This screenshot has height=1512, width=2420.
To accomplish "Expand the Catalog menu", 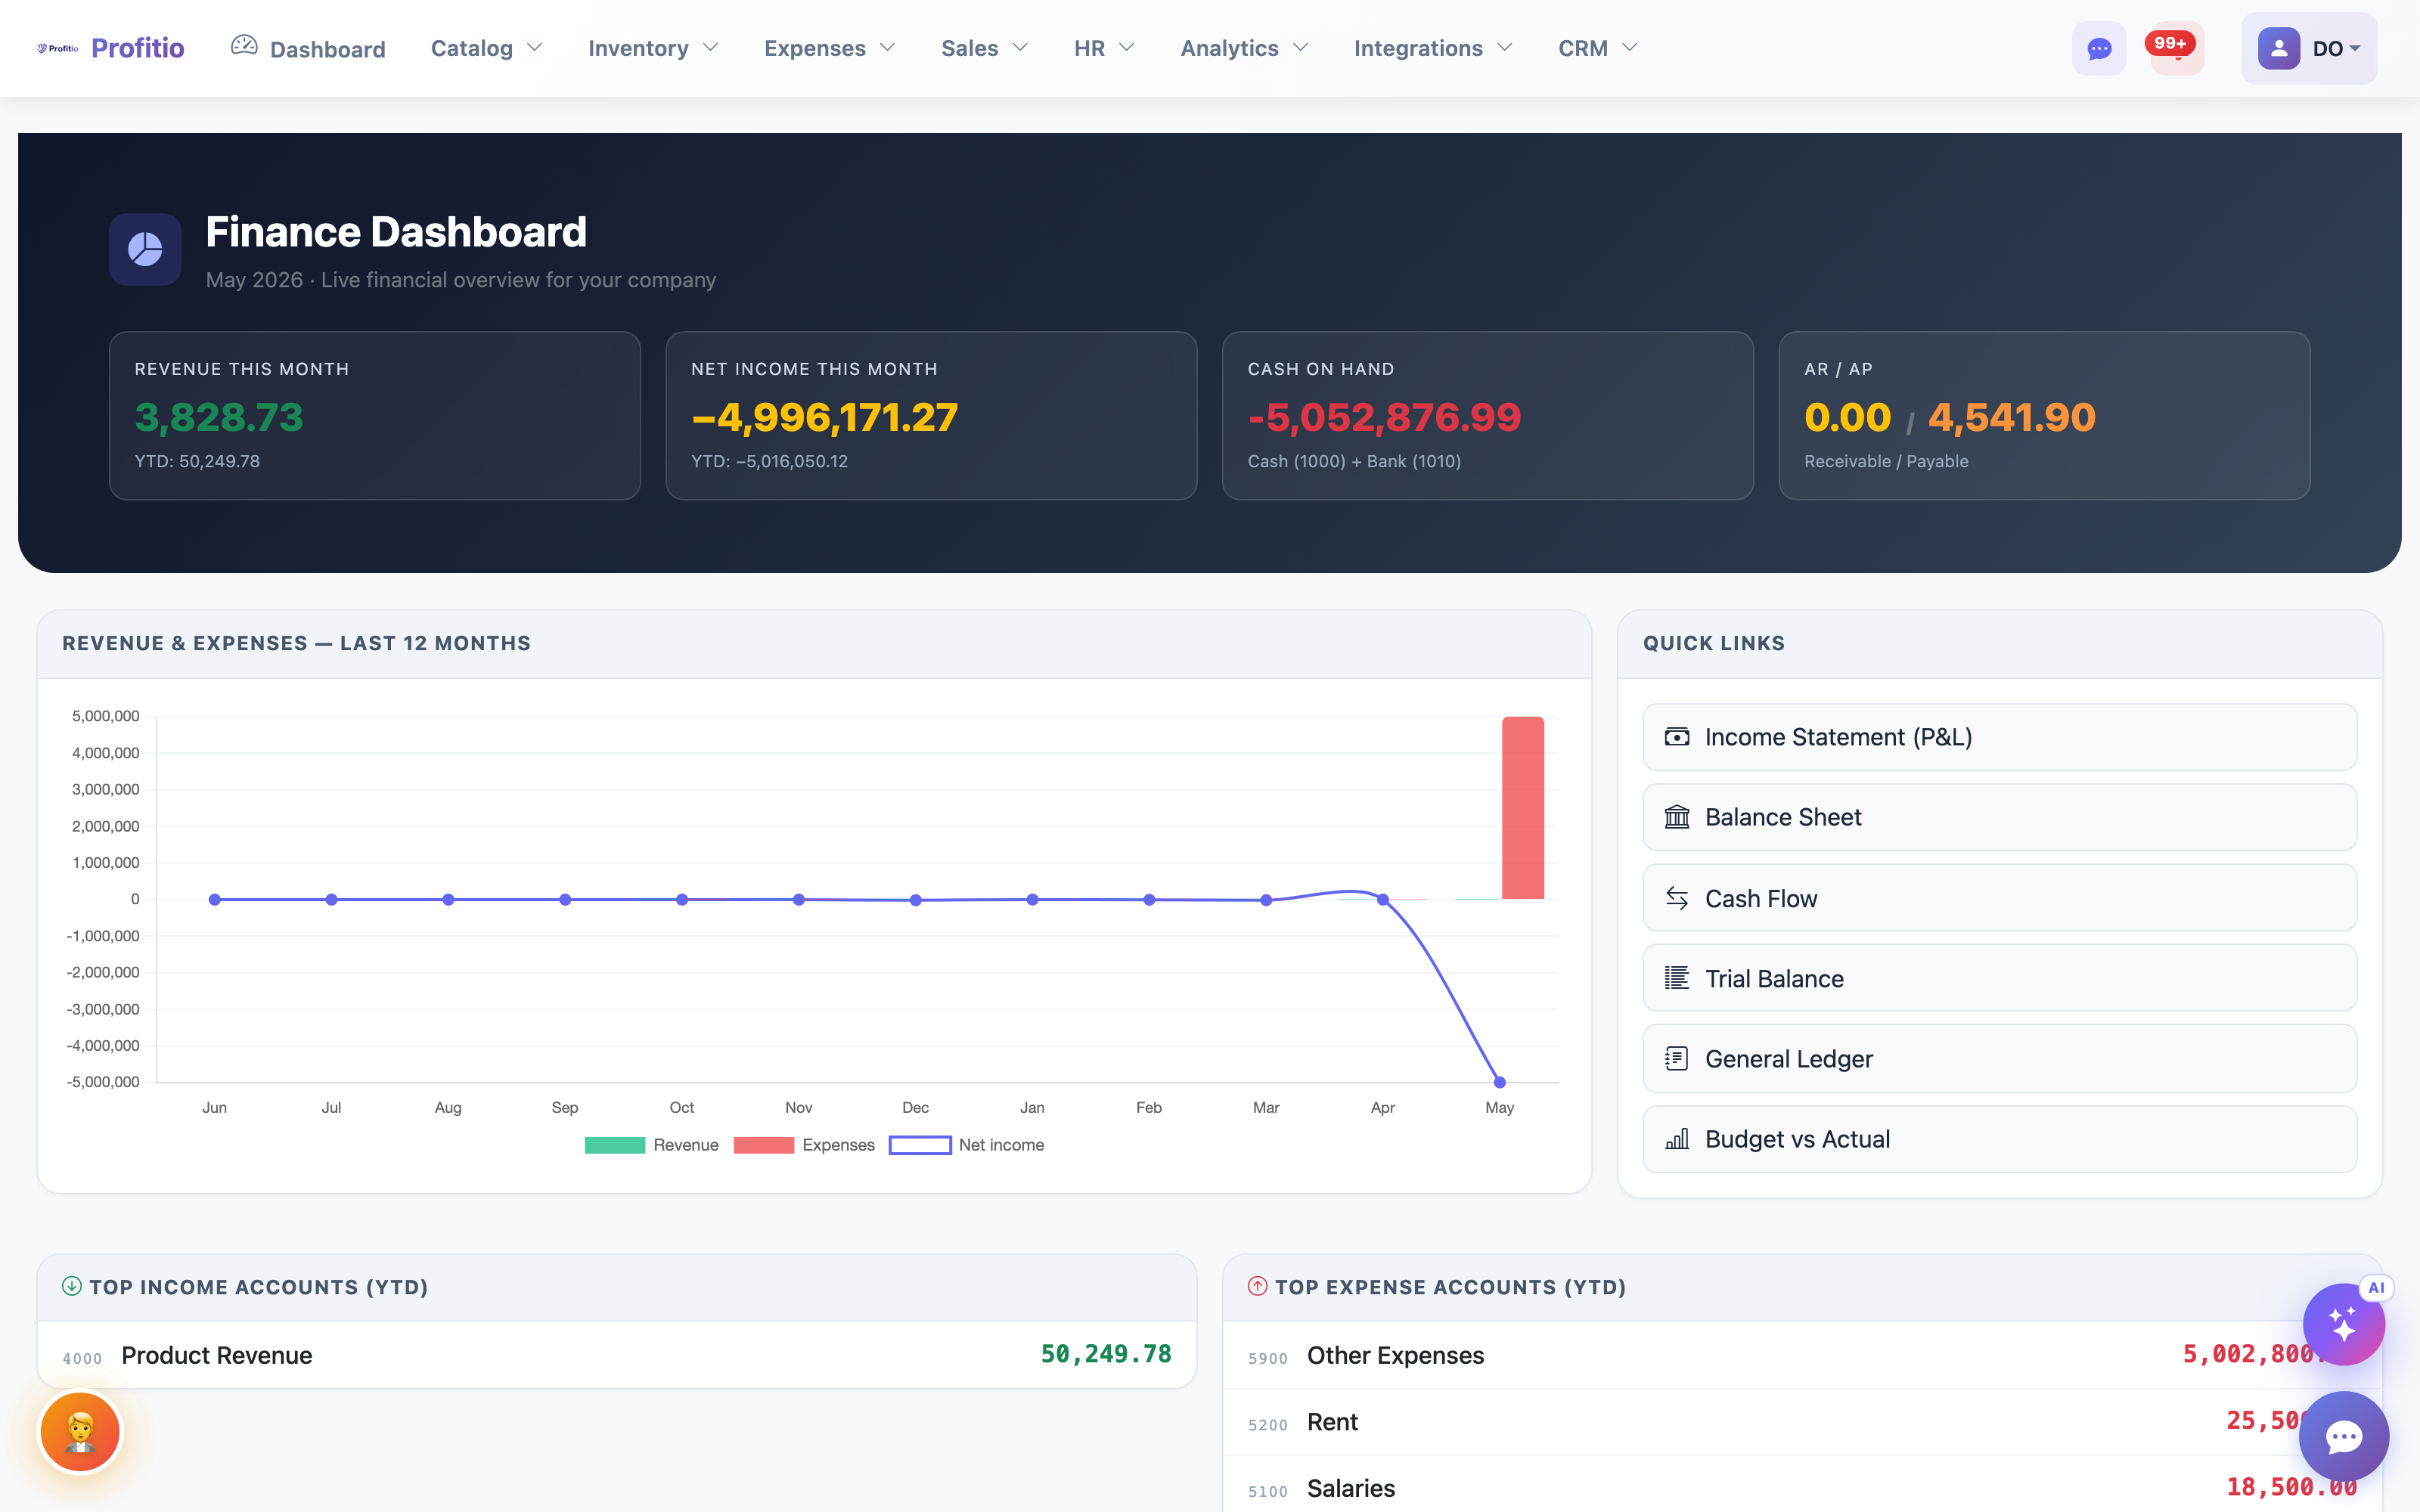I will click(x=487, y=48).
